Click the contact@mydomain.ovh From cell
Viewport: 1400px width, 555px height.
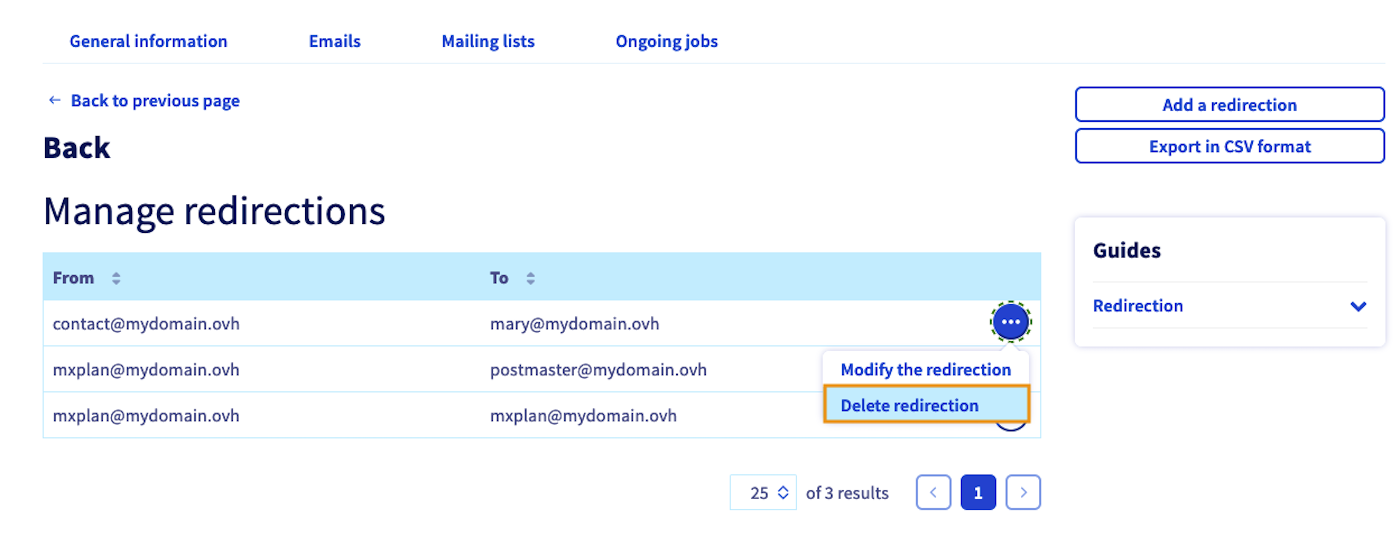[146, 324]
